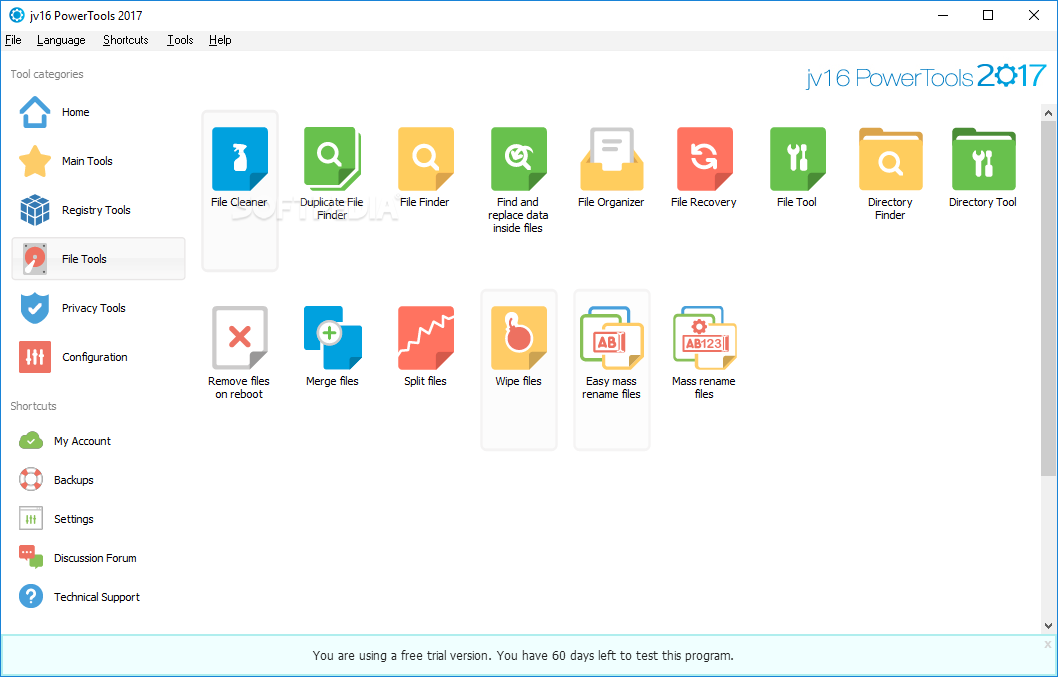Open Remove files on reboot

tap(240, 352)
